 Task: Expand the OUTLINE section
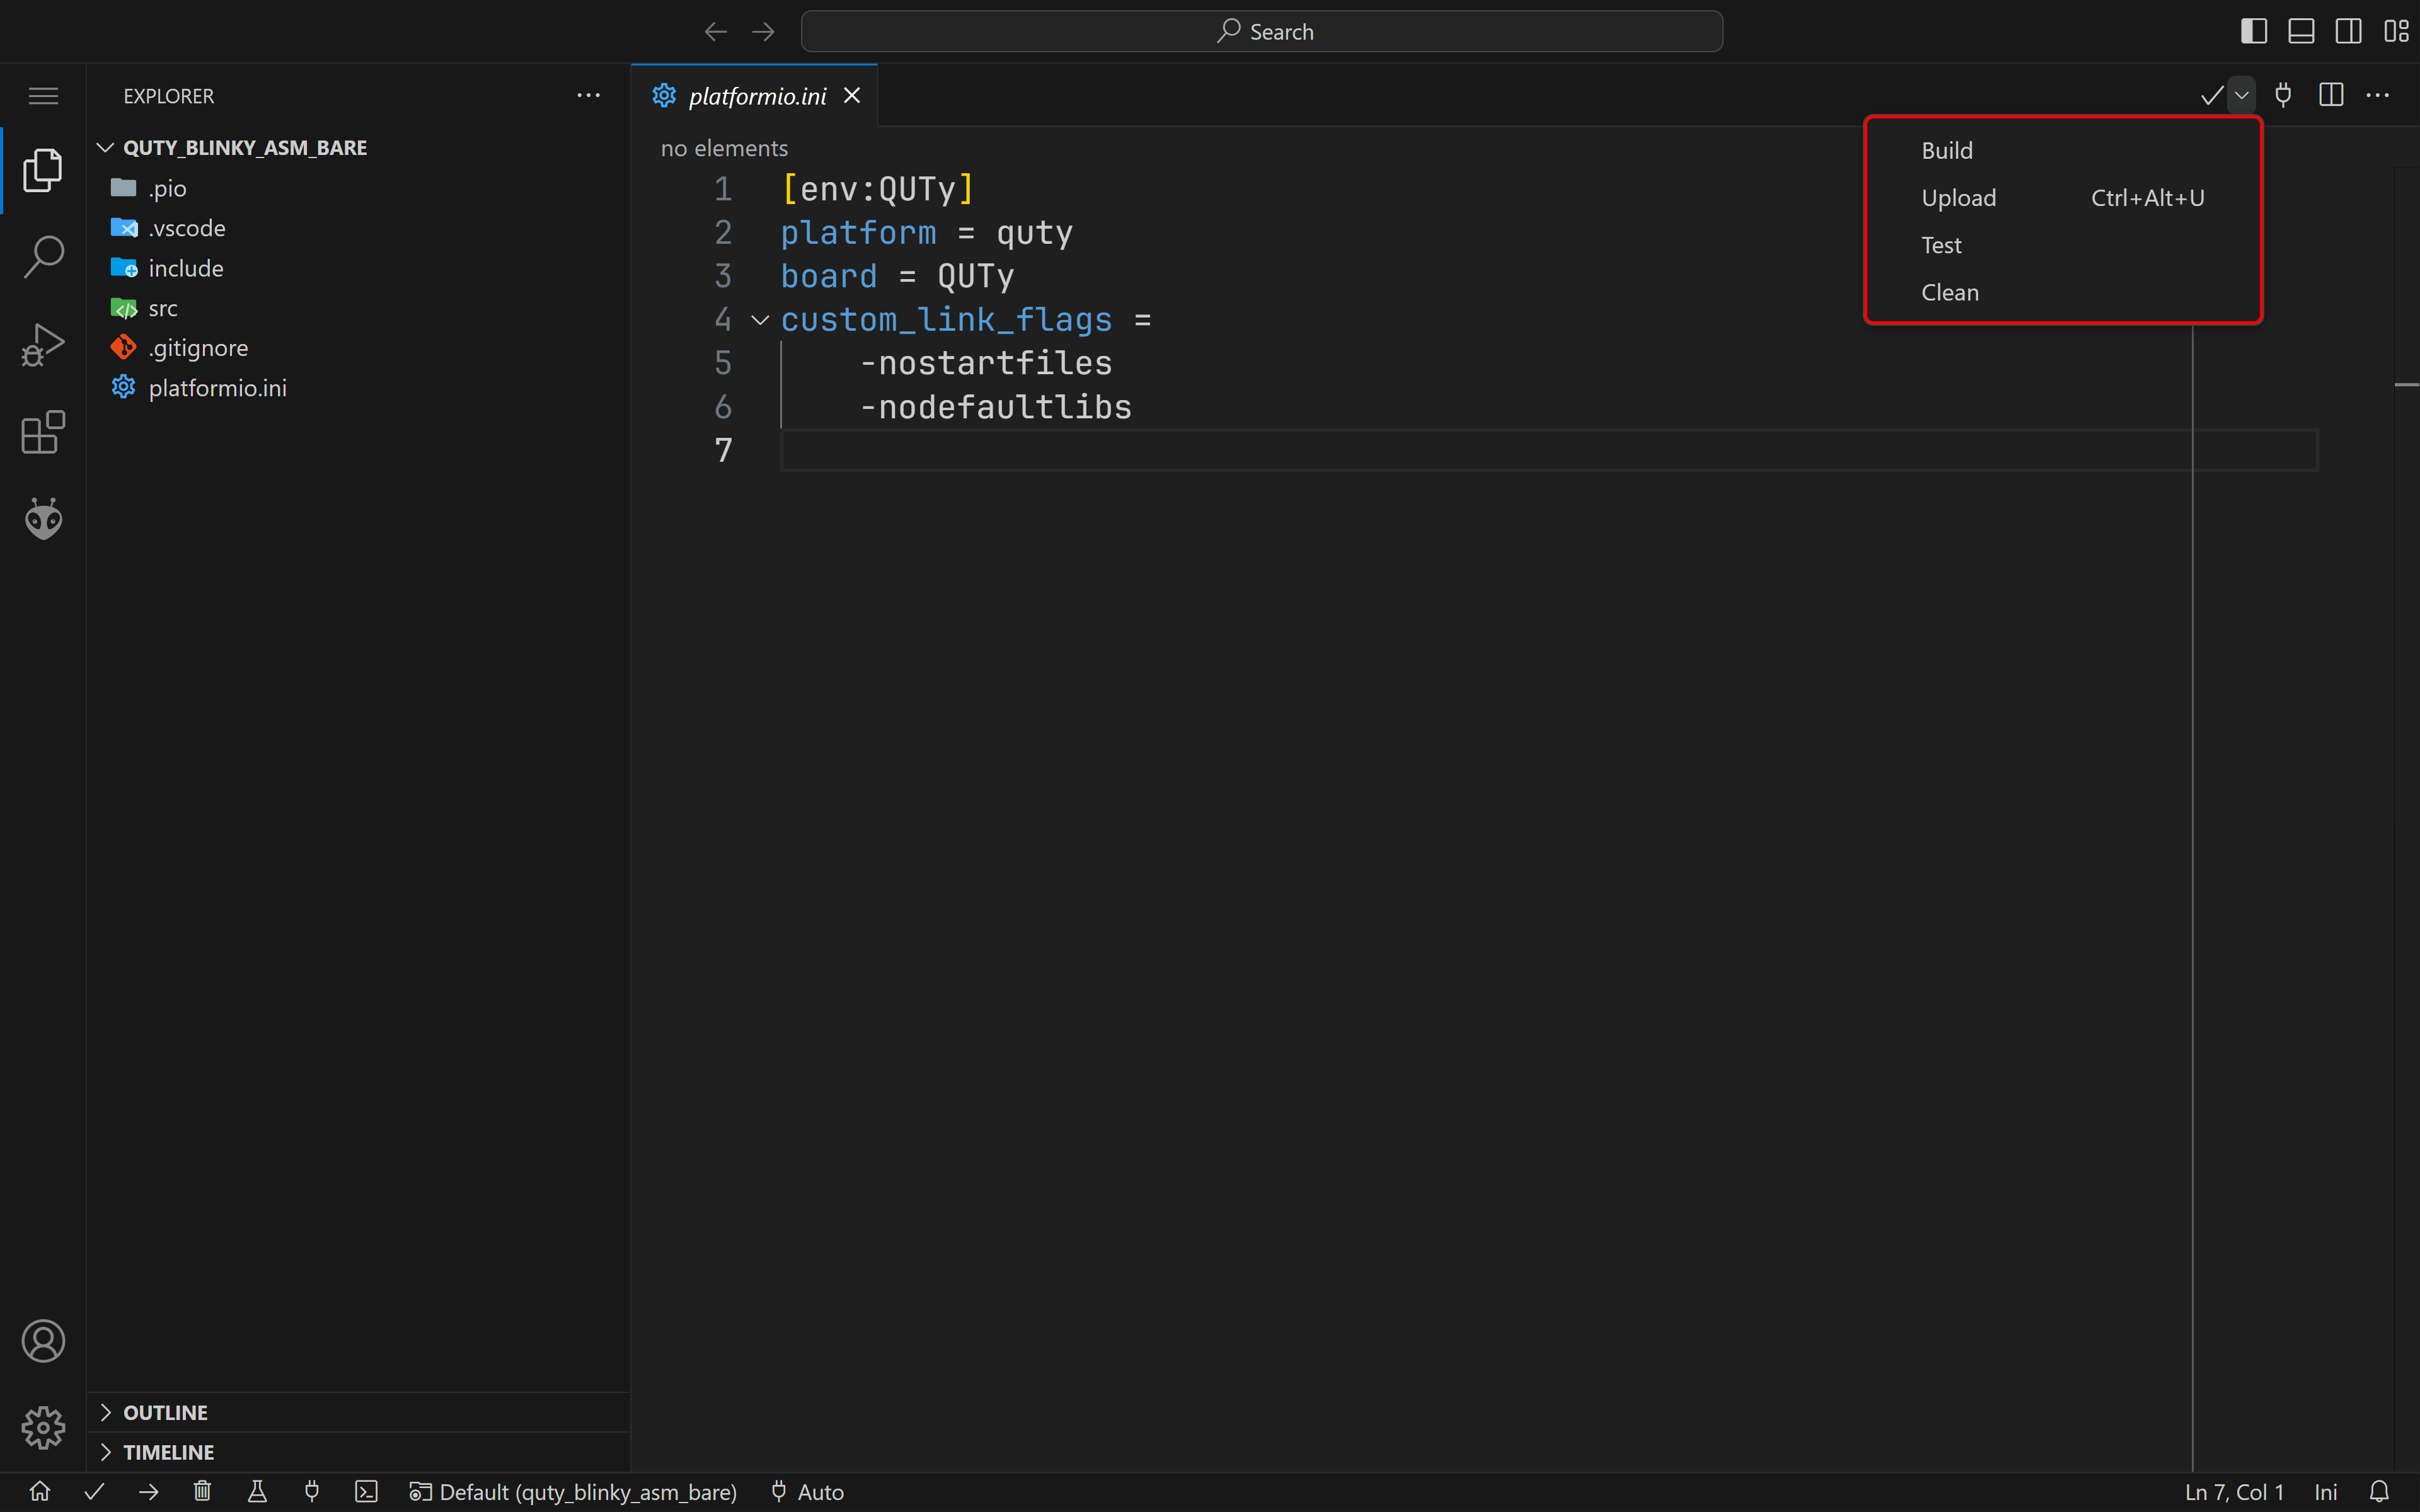[165, 1412]
